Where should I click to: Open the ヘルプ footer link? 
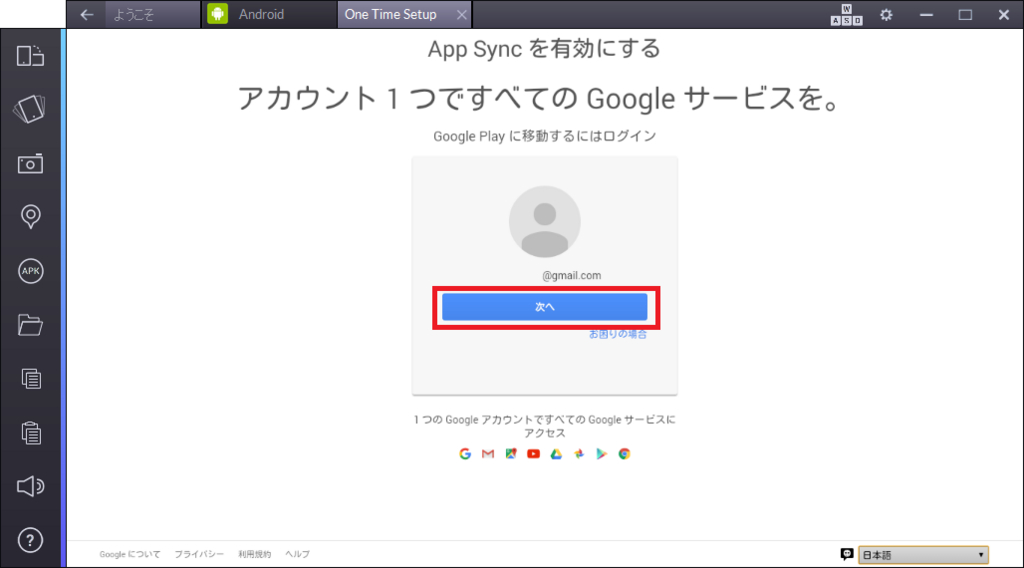click(x=297, y=554)
